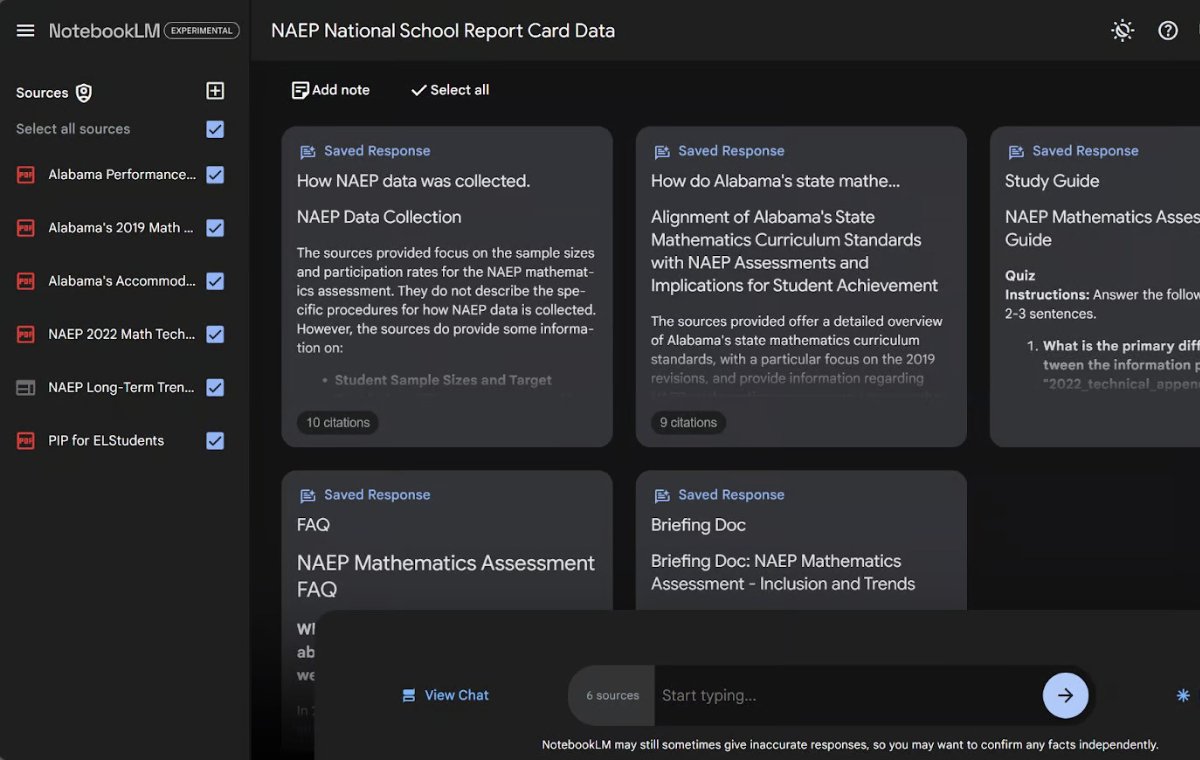Uncheck Alabama's 2019 Math source
Viewport: 1200px width, 760px height.
215,227
